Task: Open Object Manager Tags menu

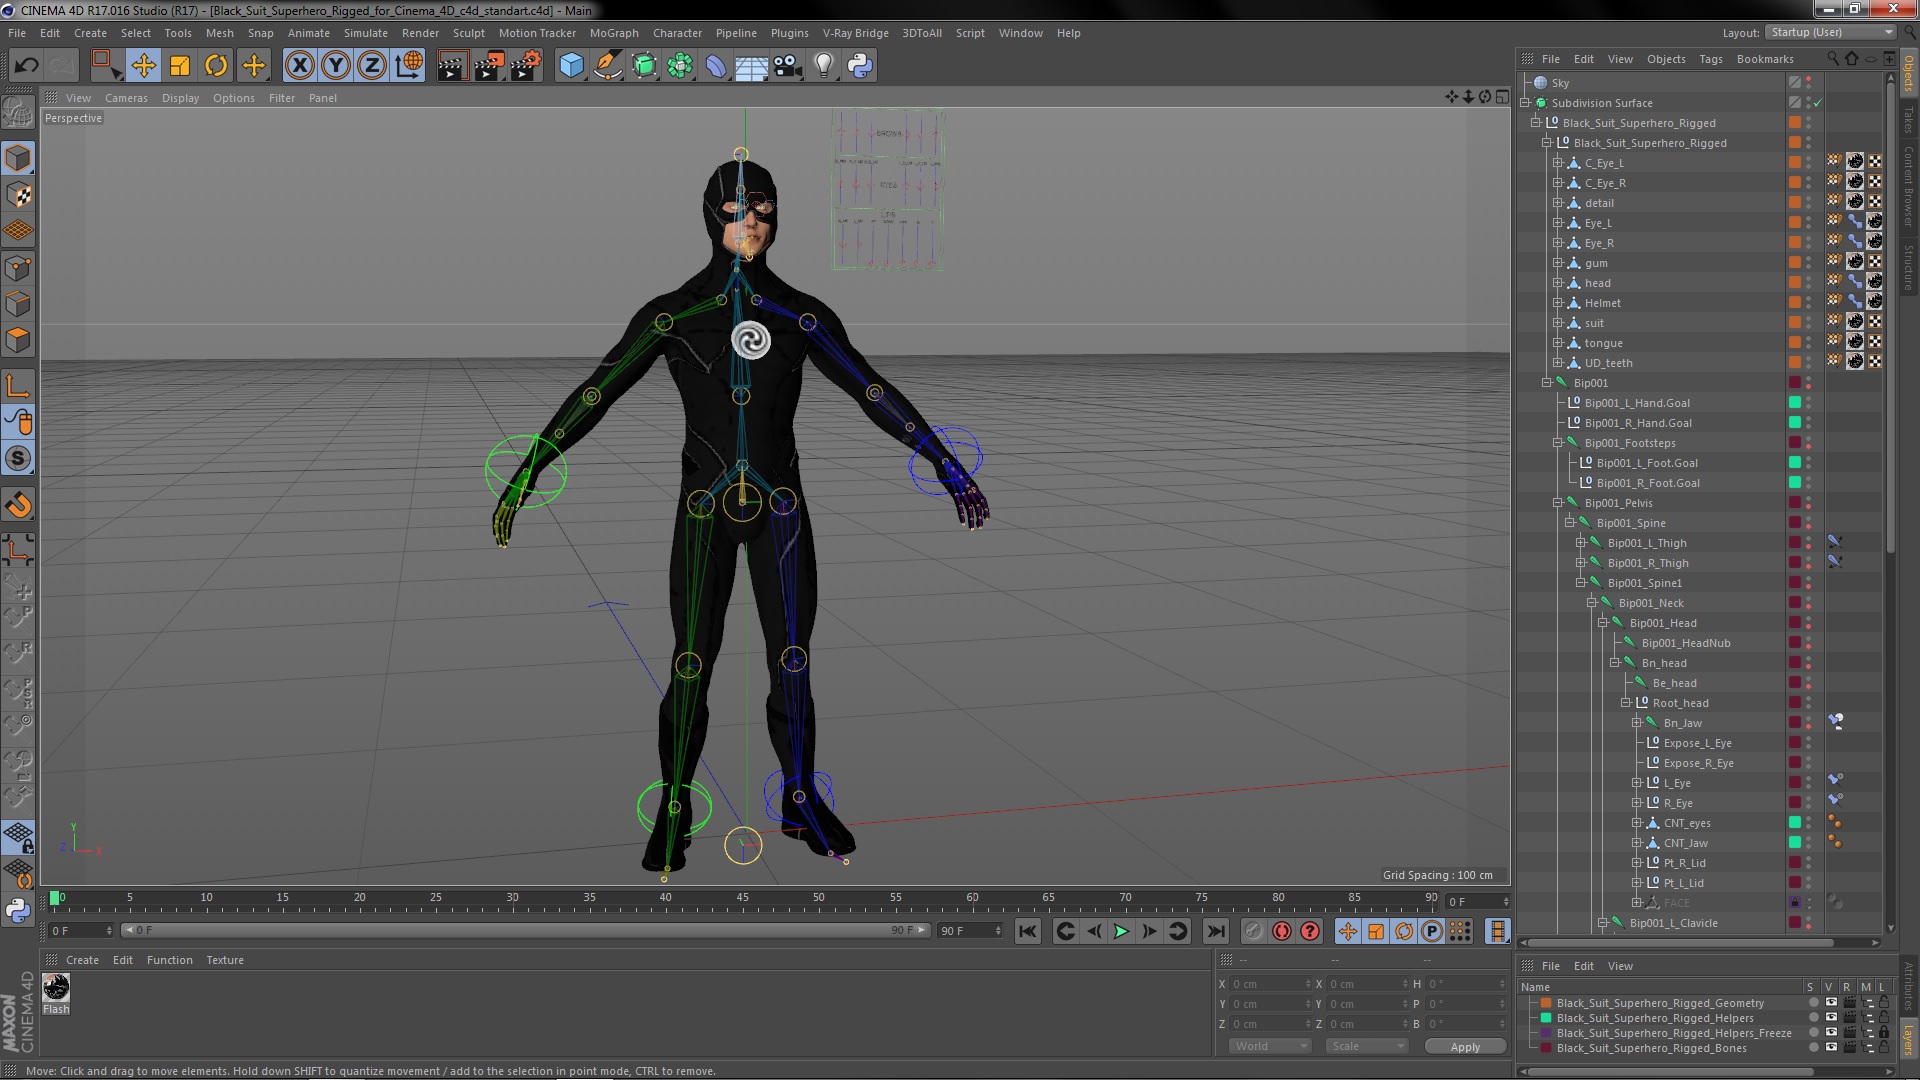Action: pyautogui.click(x=1710, y=59)
